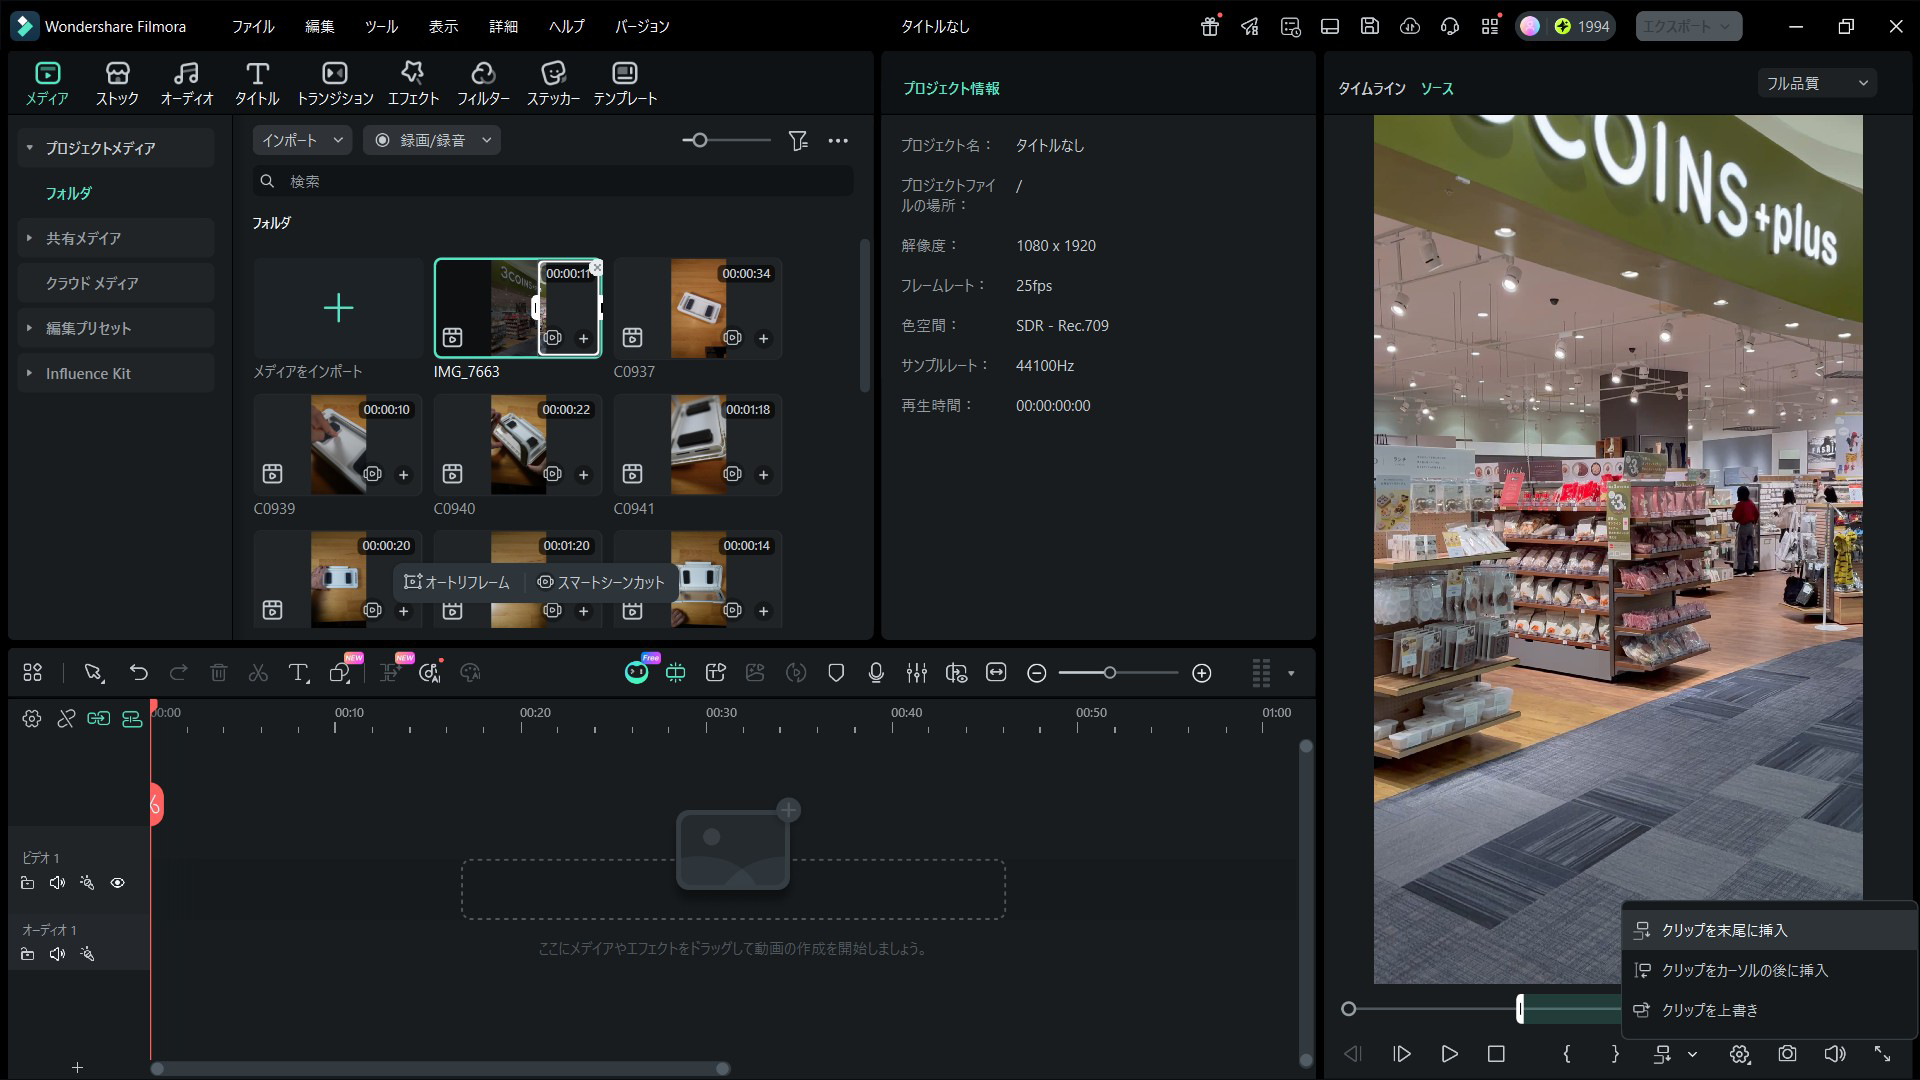Mute the Audio 1 track

pos(57,954)
